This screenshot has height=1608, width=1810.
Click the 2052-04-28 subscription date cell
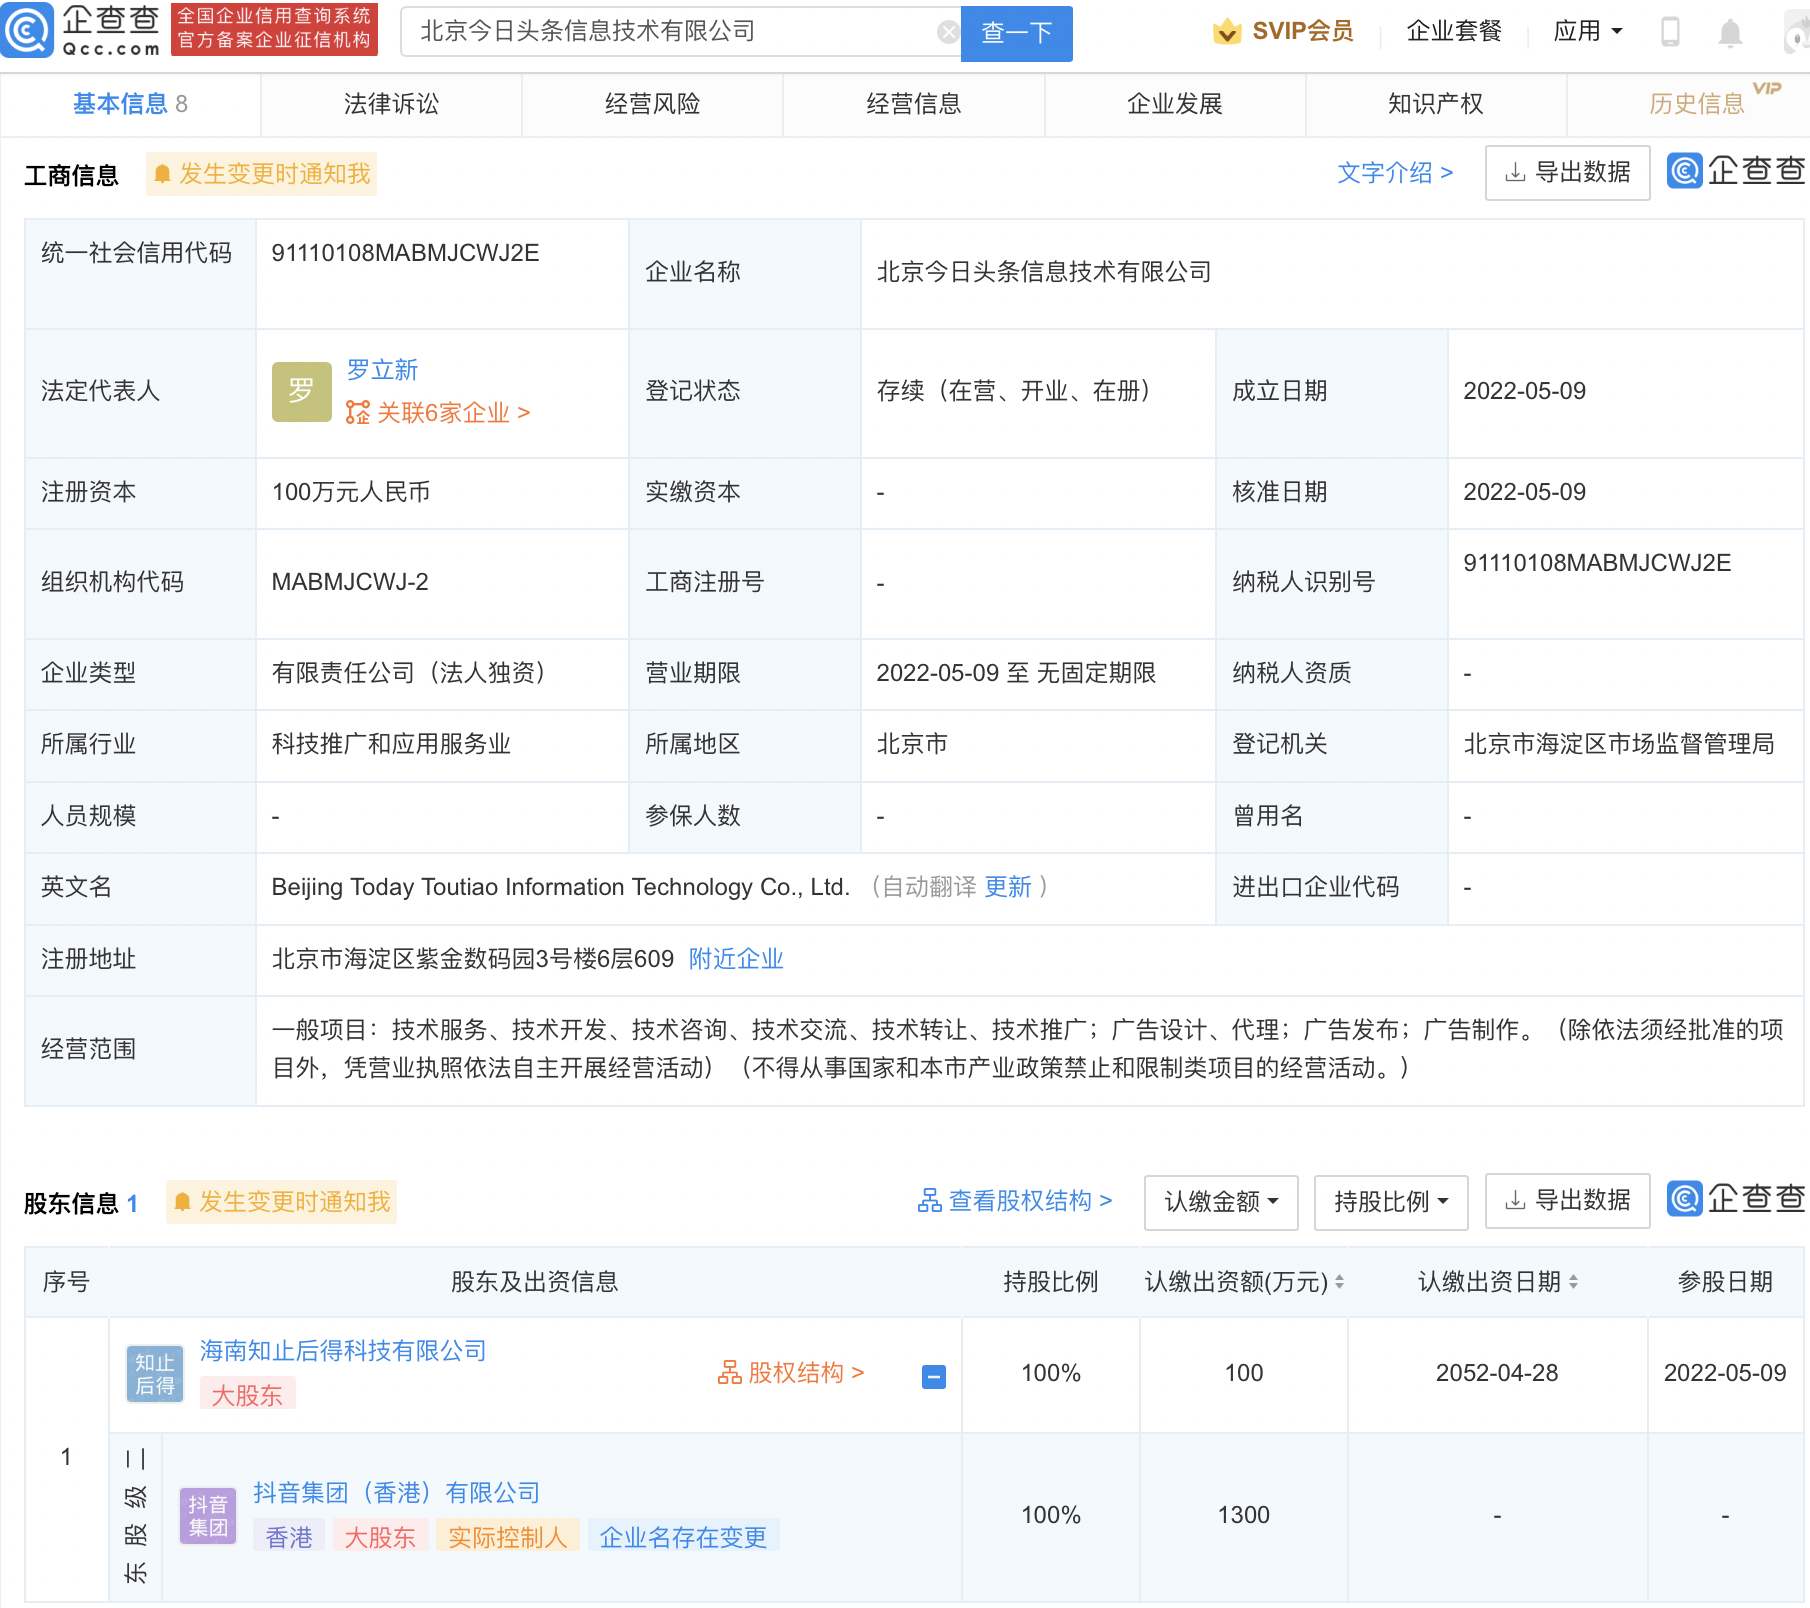pyautogui.click(x=1497, y=1373)
